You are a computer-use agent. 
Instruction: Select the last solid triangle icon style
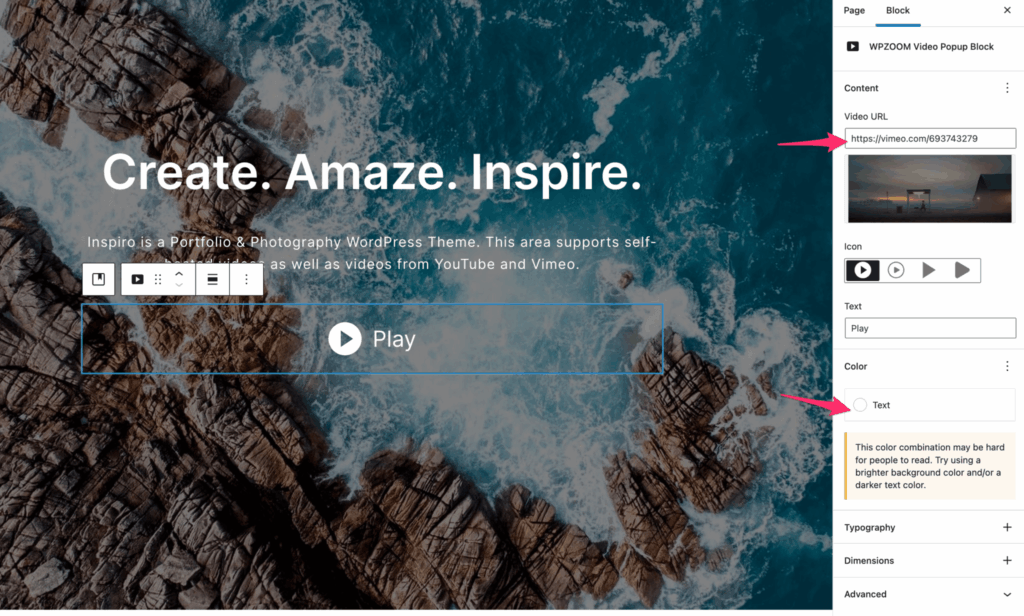tap(962, 270)
